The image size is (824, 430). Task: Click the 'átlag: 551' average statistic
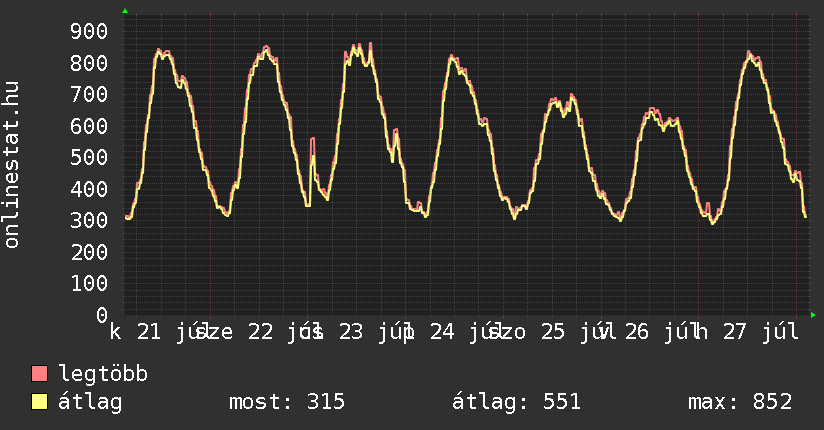[517, 402]
